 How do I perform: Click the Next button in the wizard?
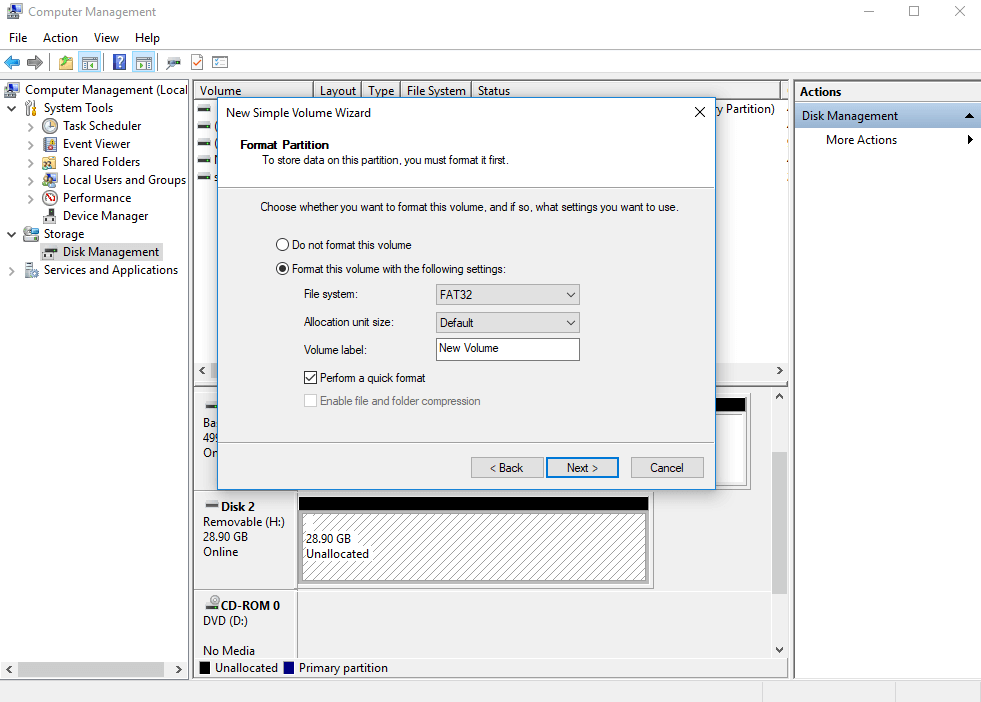pos(582,467)
